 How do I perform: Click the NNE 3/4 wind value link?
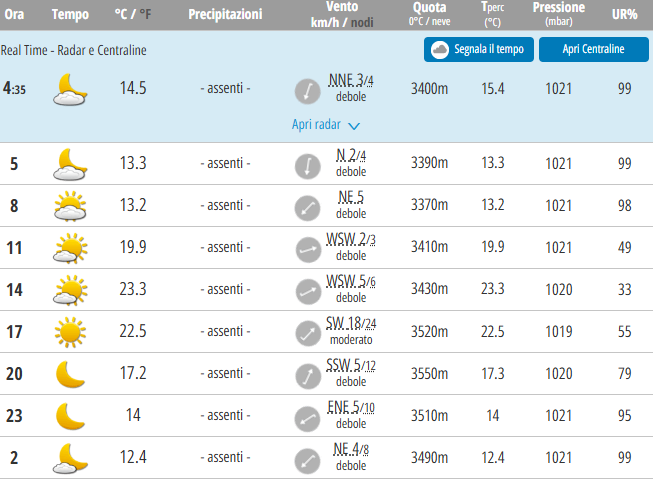point(350,81)
